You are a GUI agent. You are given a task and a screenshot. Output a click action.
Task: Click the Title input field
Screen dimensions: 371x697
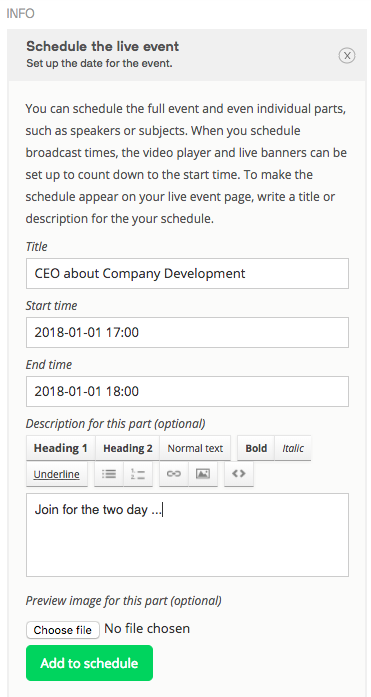[187, 273]
